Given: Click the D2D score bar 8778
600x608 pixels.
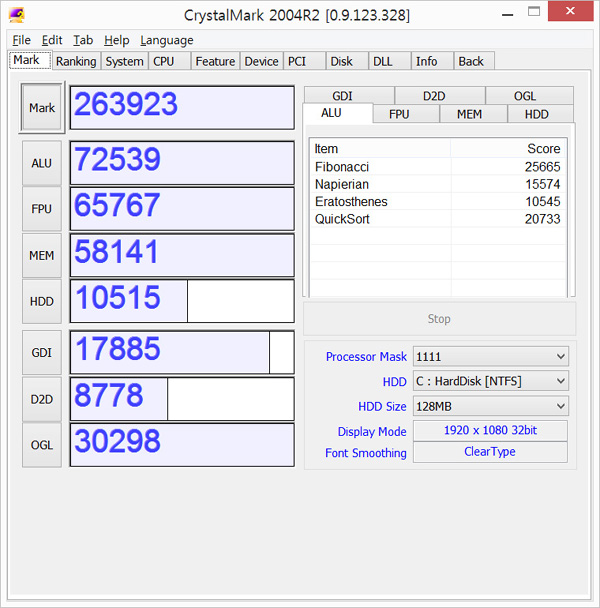Looking at the screenshot, I should [x=182, y=399].
